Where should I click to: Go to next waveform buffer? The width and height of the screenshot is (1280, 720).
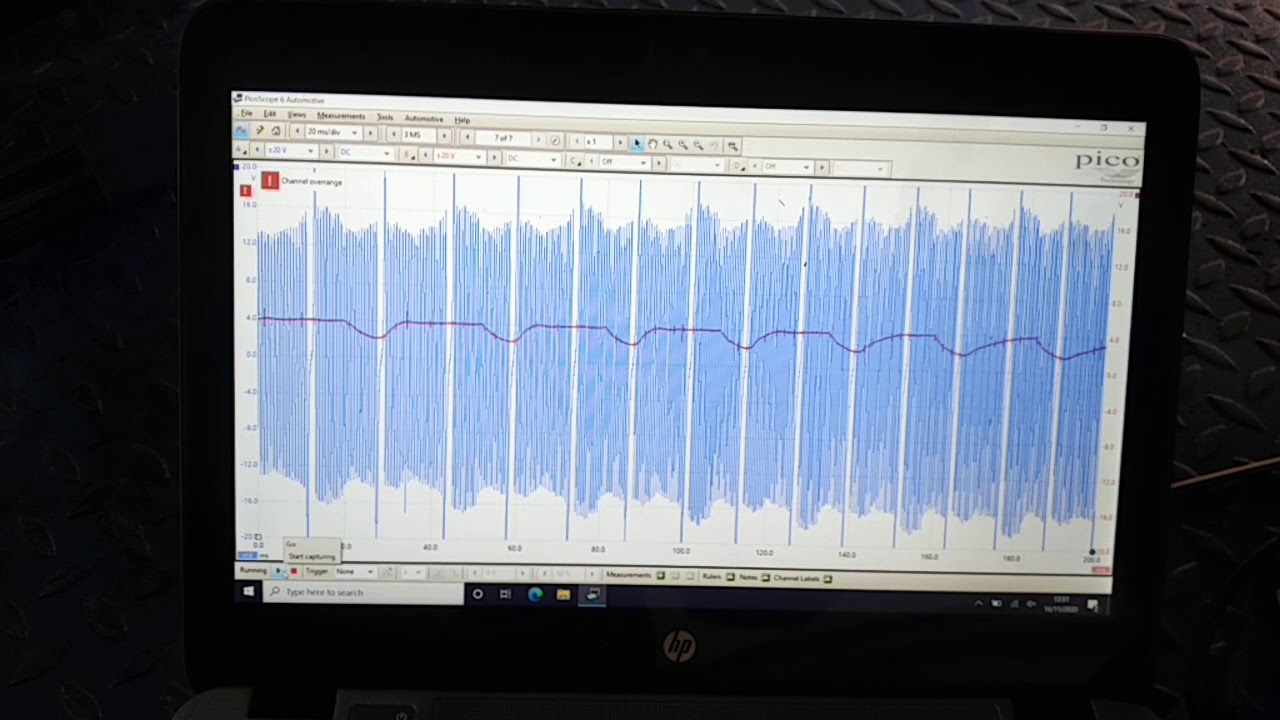[x=538, y=138]
